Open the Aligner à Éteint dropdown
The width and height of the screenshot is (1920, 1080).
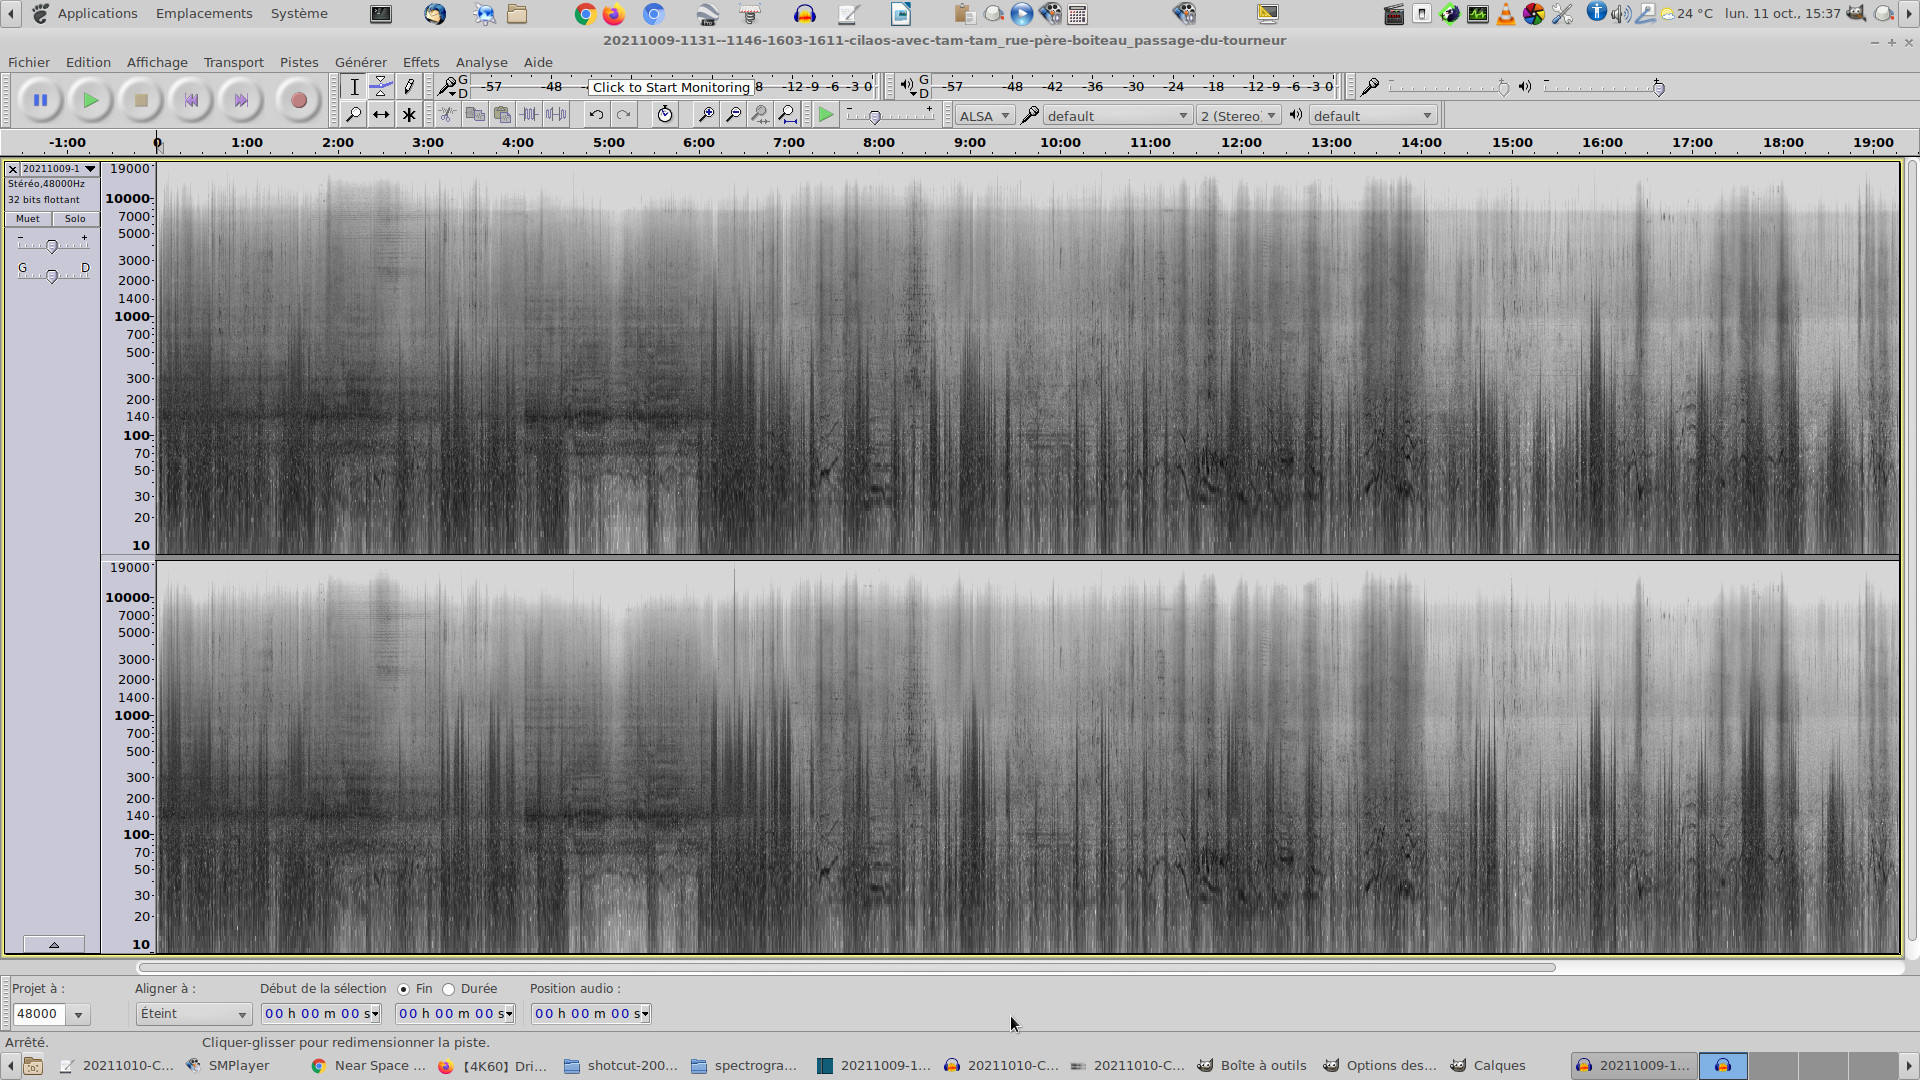[193, 1014]
